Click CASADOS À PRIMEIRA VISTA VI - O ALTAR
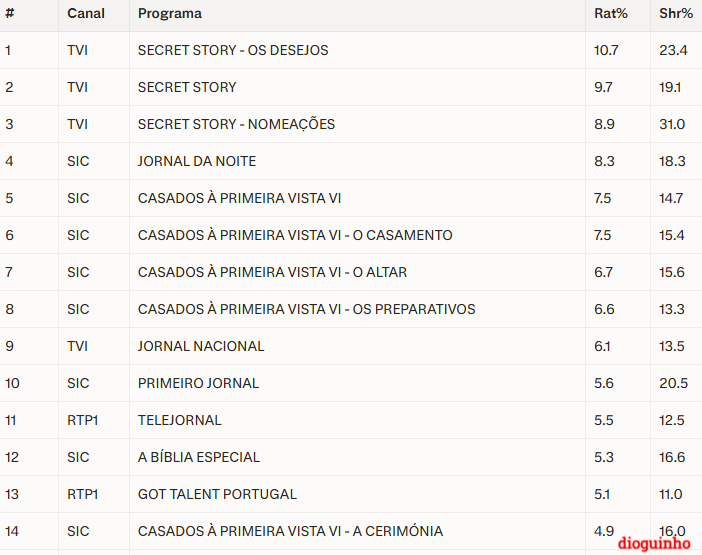The image size is (702, 555). (x=272, y=272)
